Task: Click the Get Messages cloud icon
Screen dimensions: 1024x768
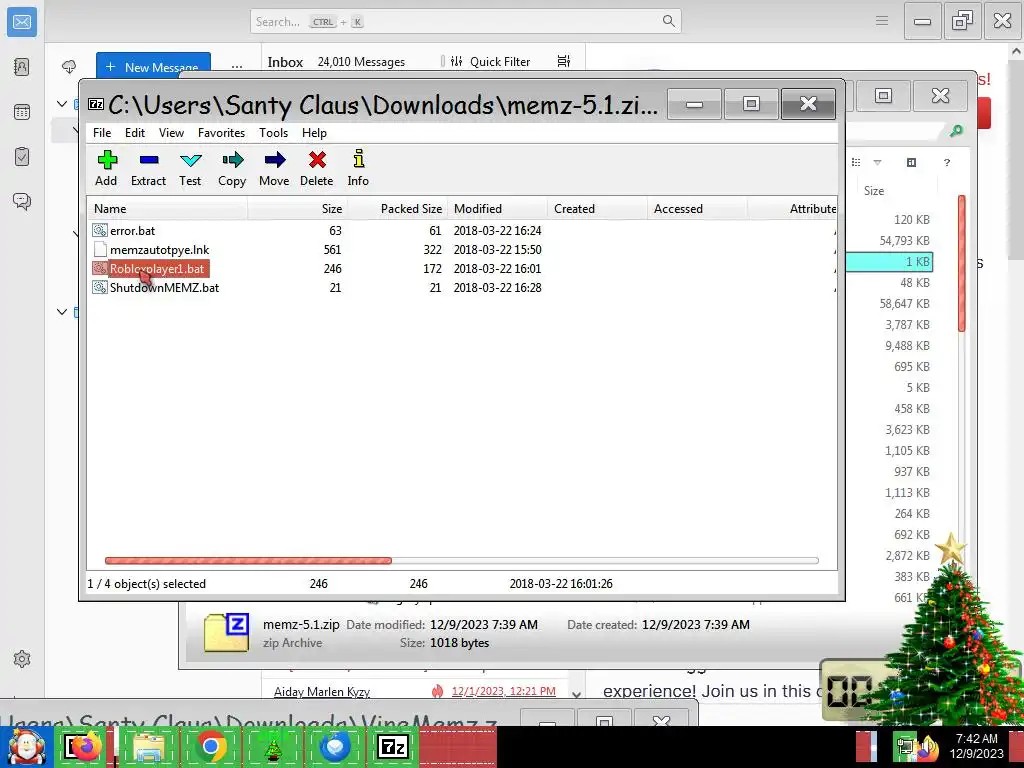Action: click(x=69, y=67)
